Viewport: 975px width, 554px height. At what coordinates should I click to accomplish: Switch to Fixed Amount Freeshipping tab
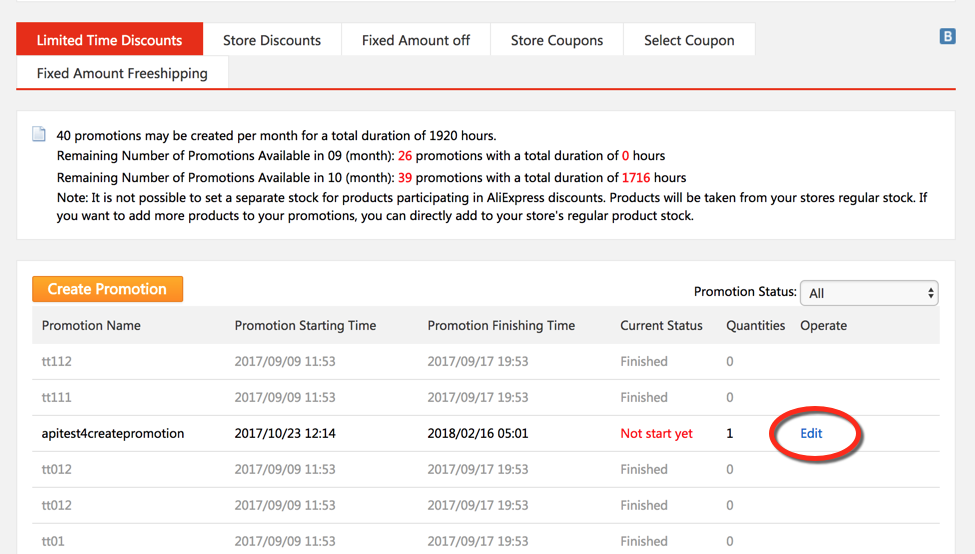tap(122, 73)
